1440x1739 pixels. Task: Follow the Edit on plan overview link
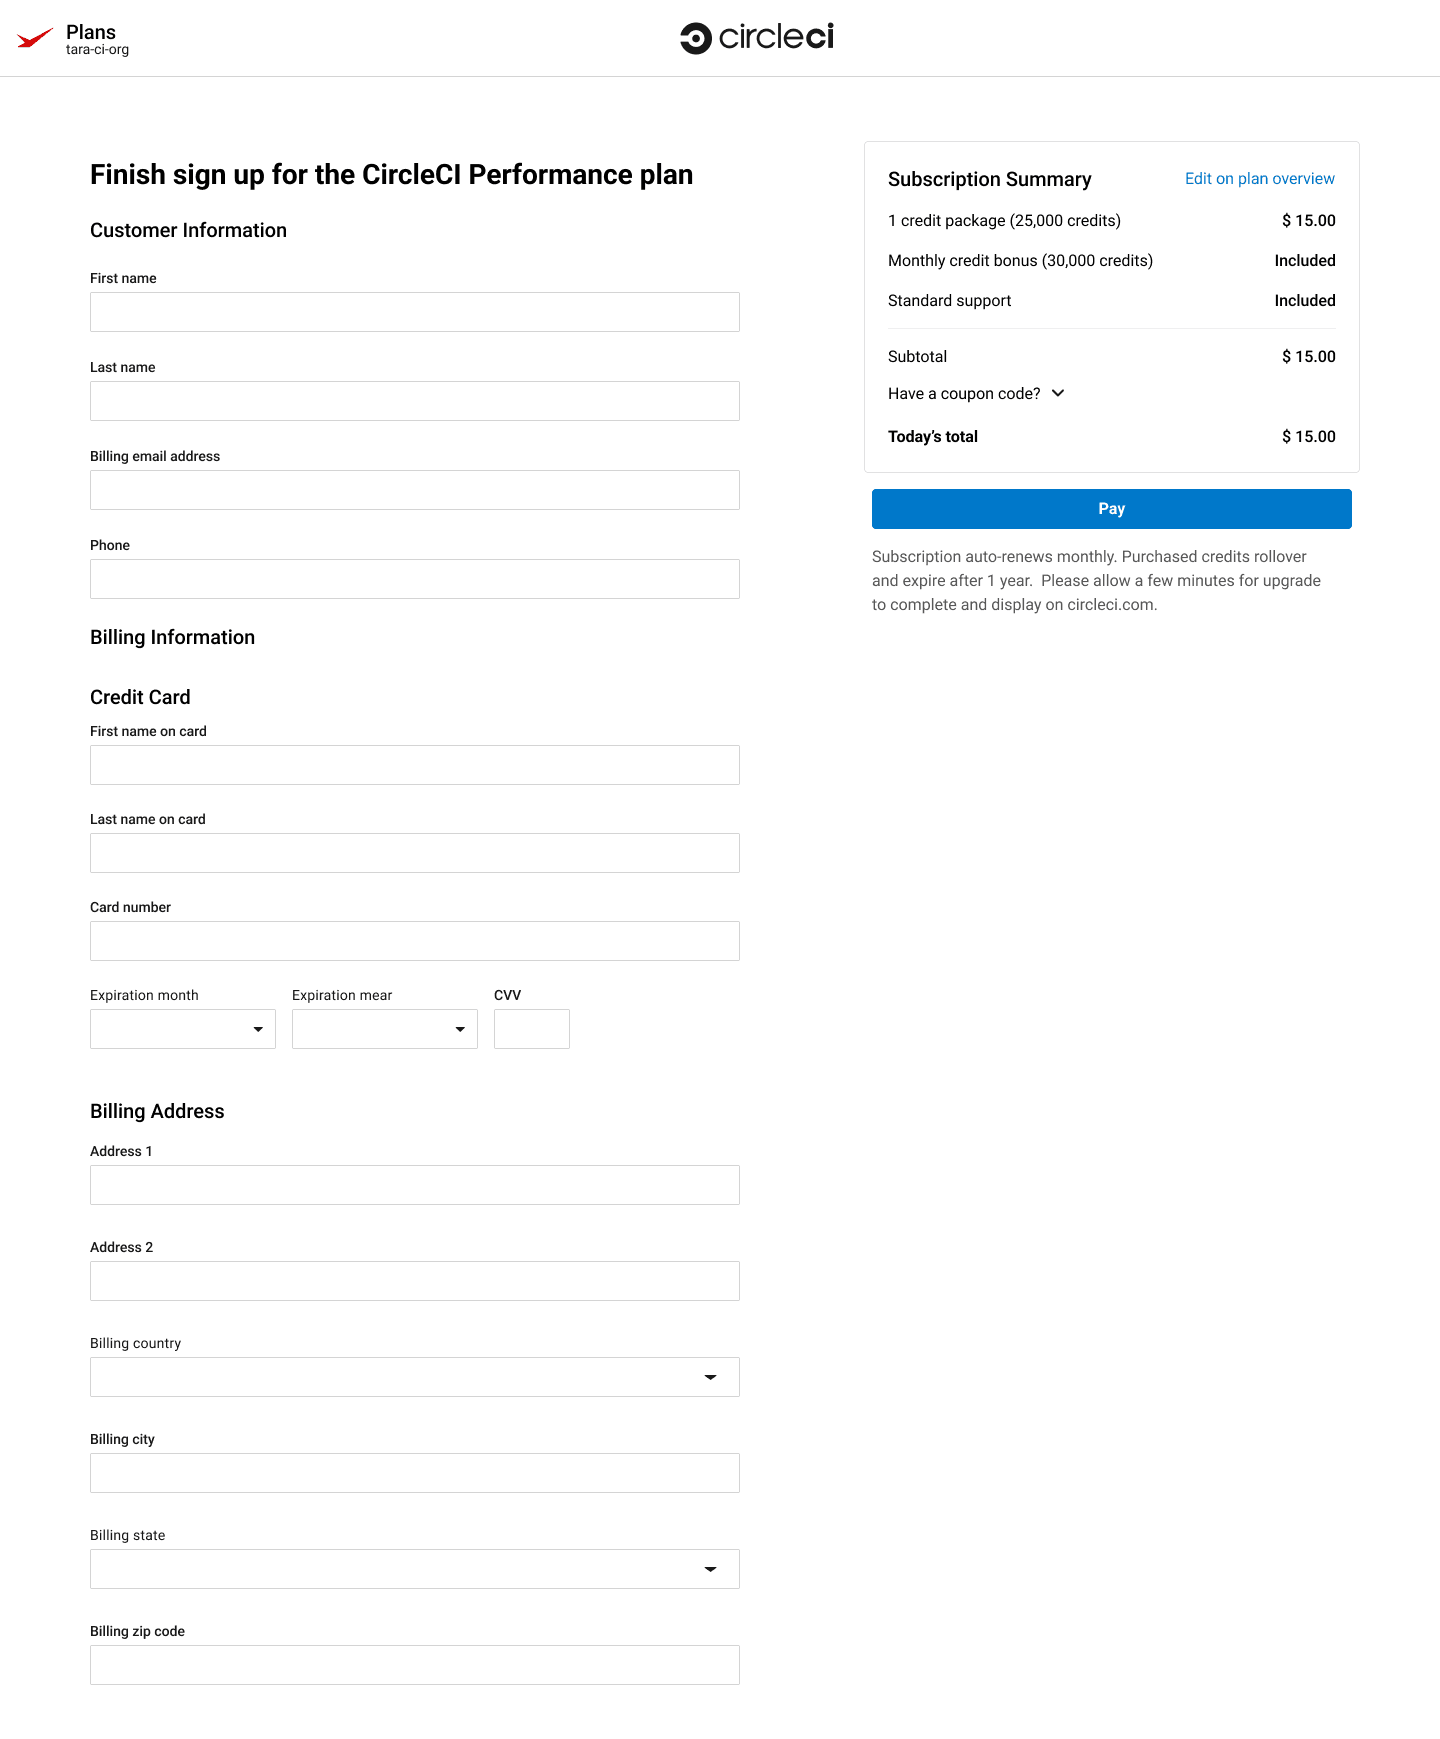[1259, 179]
